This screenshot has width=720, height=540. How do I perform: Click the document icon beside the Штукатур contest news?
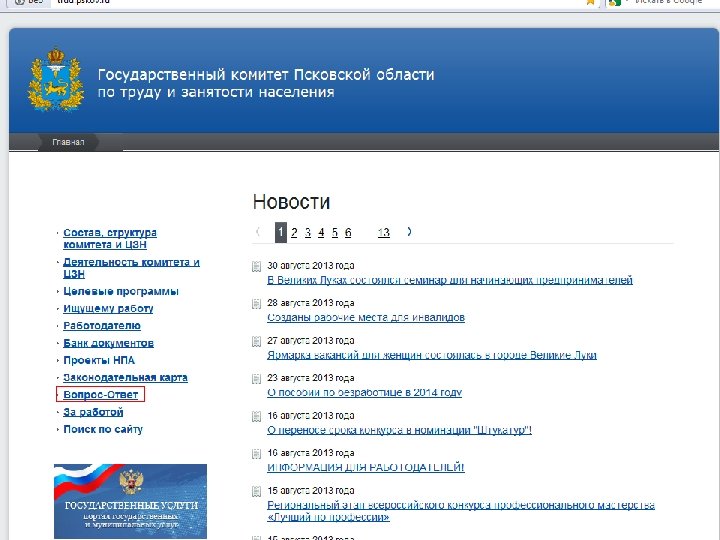pos(256,416)
